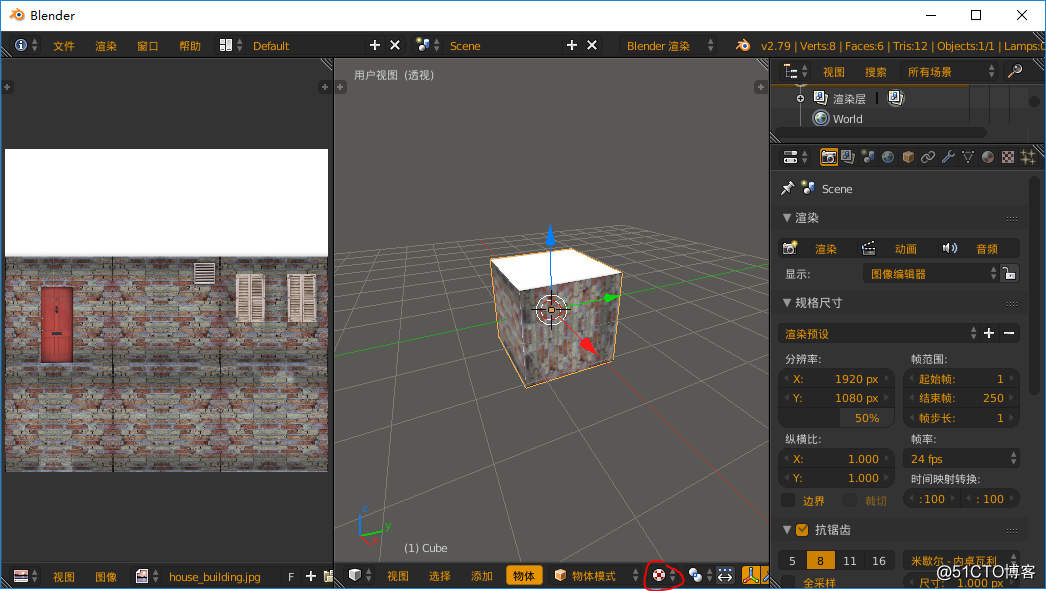This screenshot has width=1046, height=591.
Task: Open the Modifiers tab (wrench icon)
Action: [x=948, y=157]
